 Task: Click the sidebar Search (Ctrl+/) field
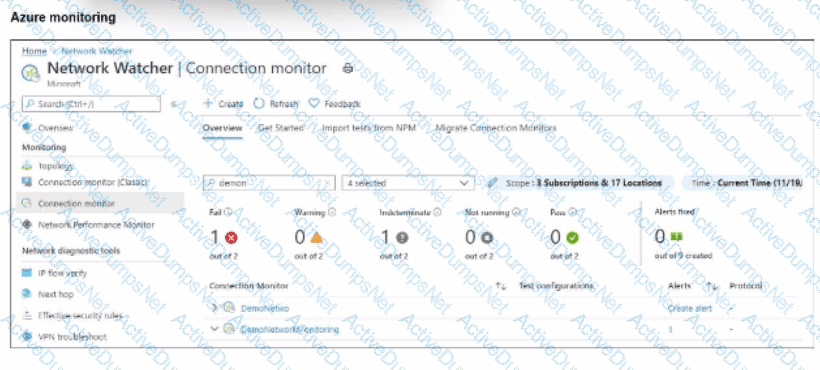pos(91,104)
